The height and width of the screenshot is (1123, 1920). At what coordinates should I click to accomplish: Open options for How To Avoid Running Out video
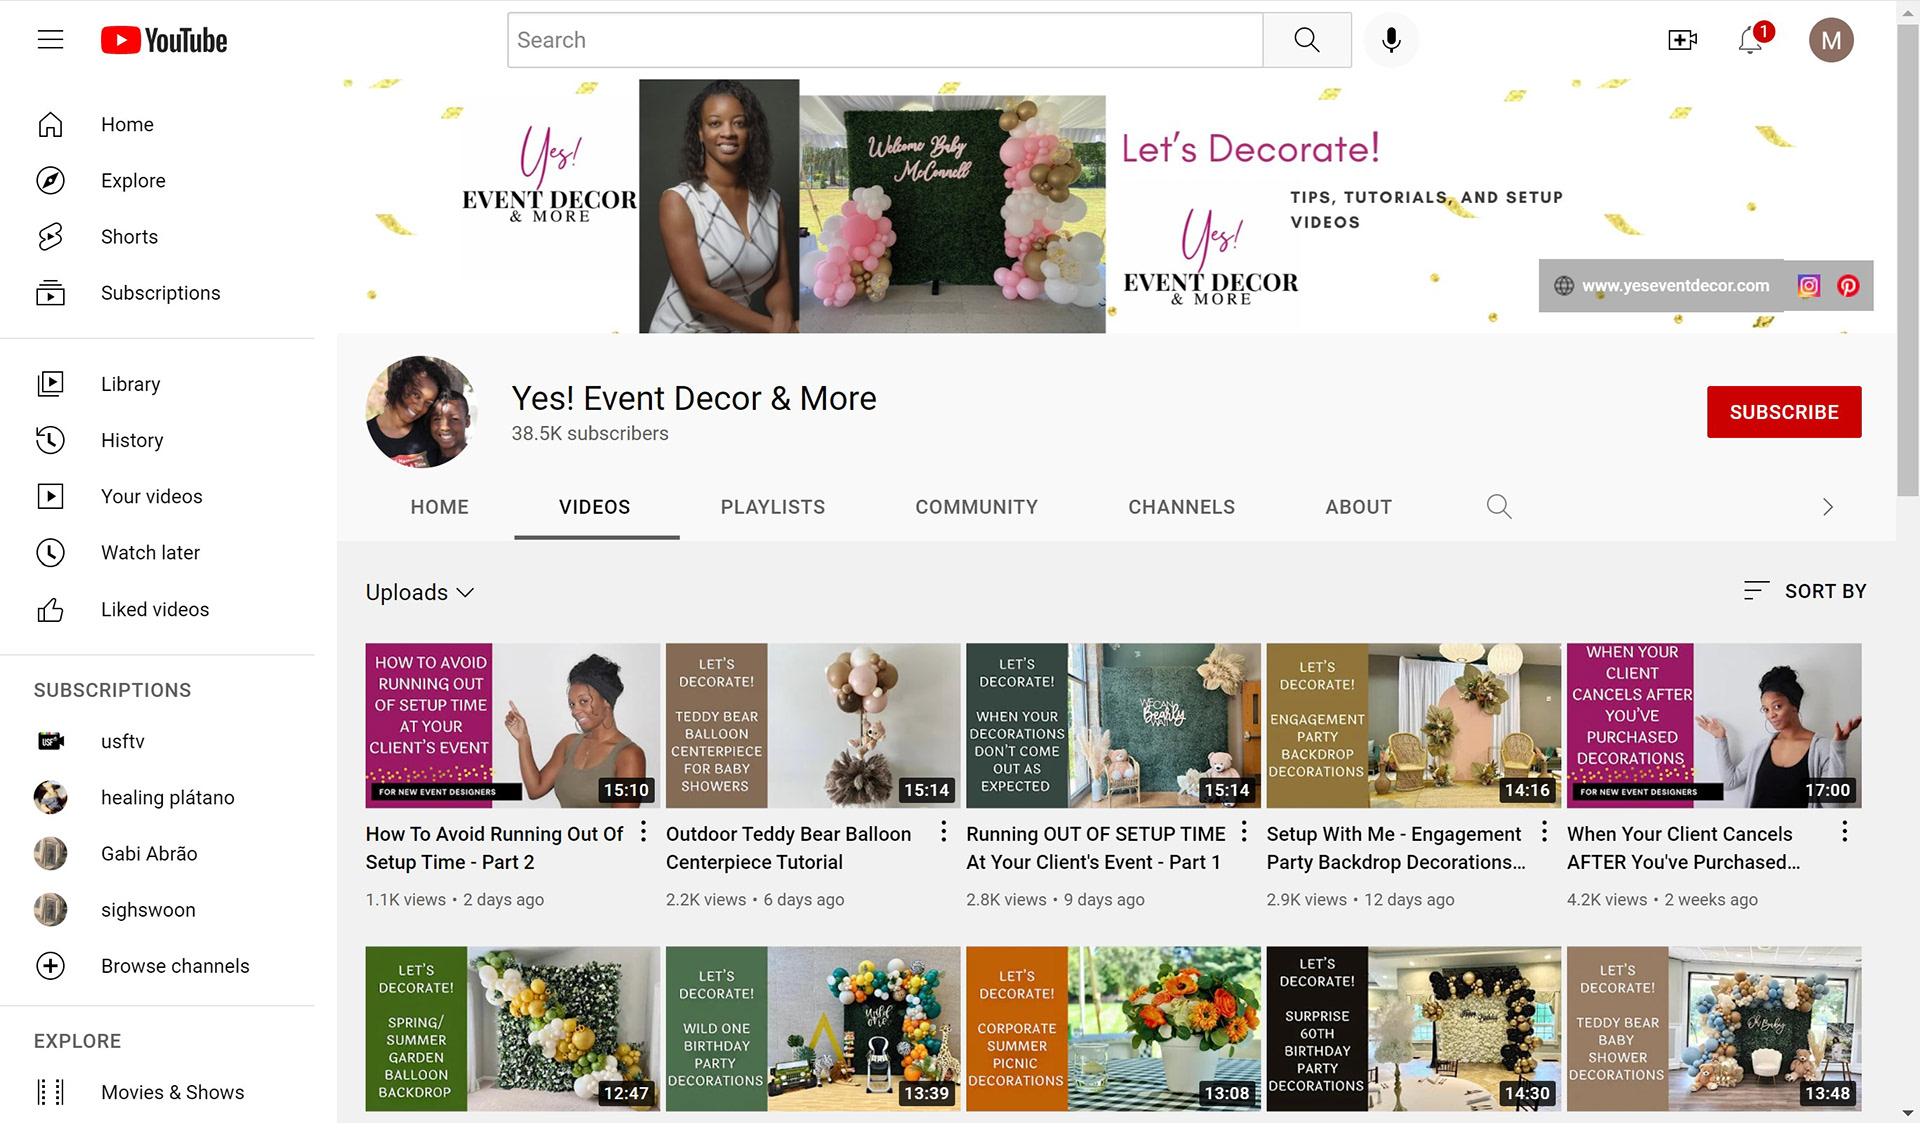643,832
